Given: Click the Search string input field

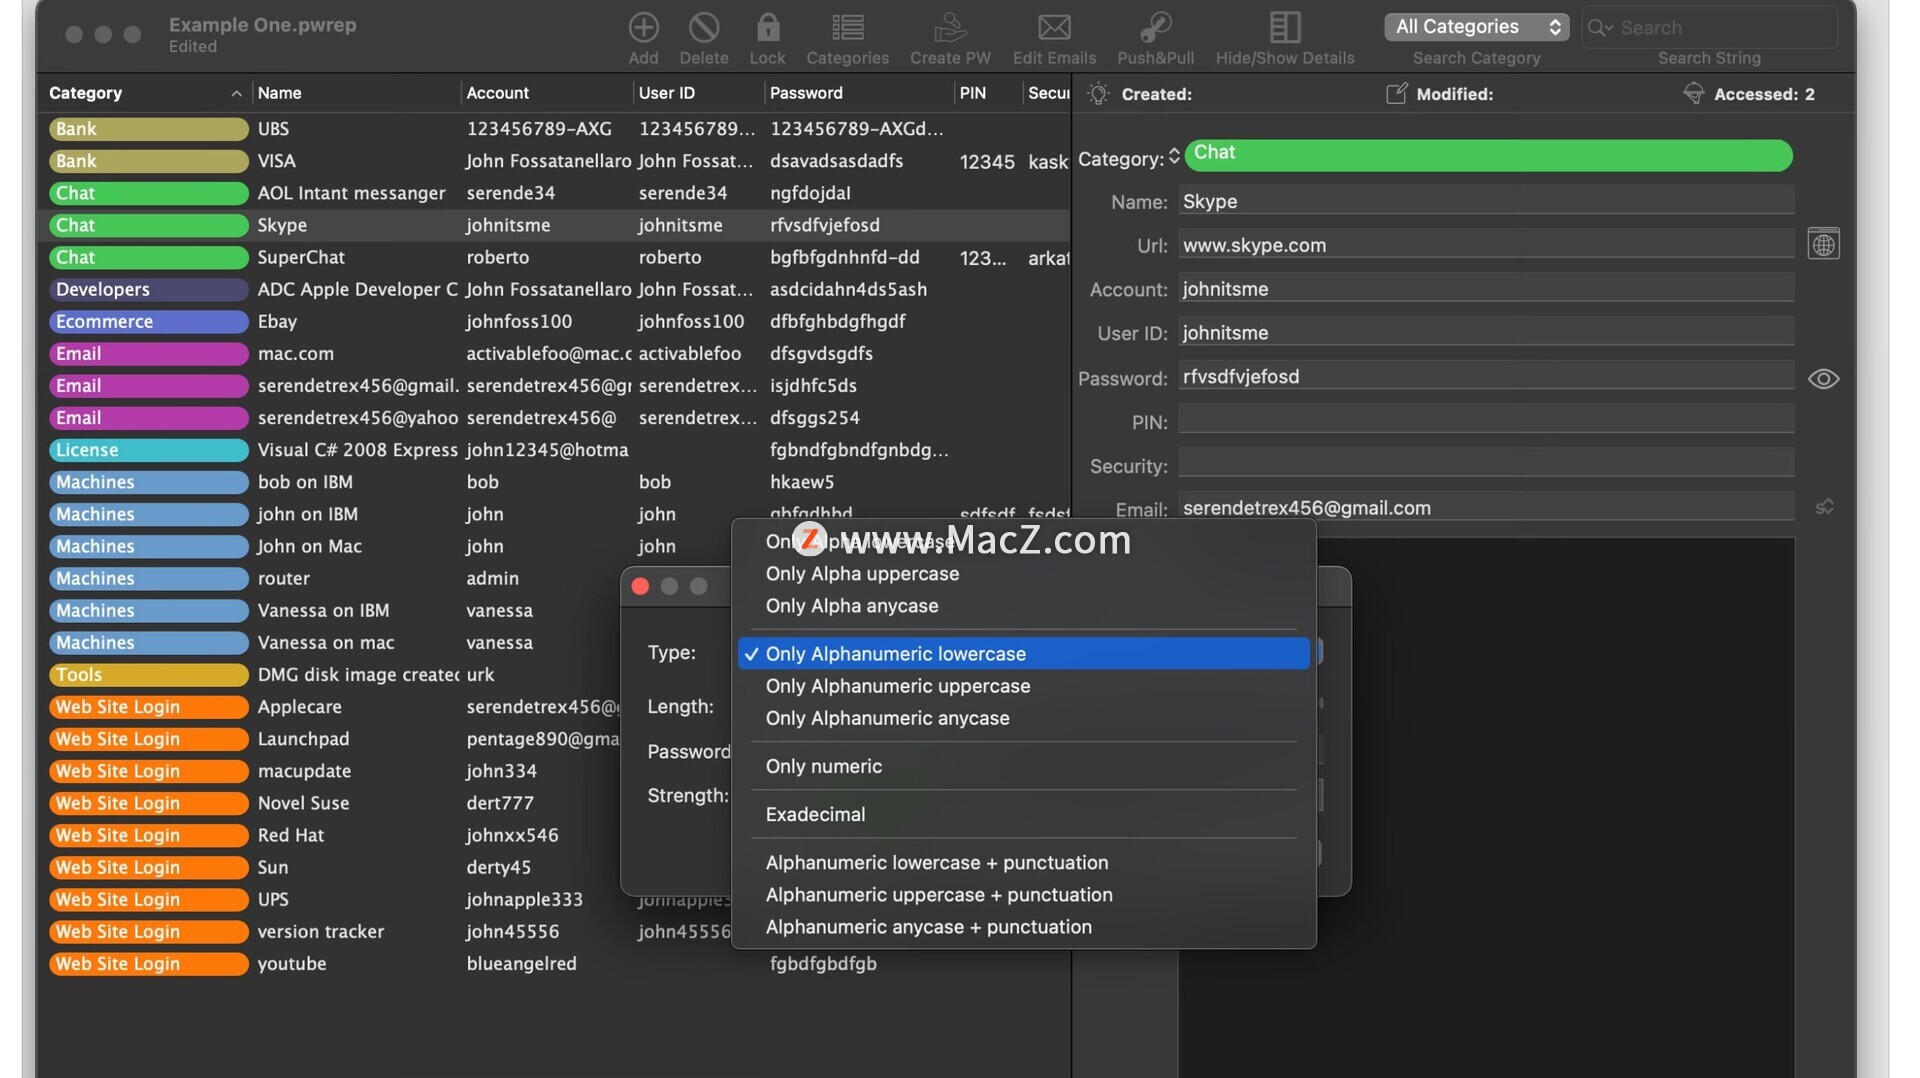Looking at the screenshot, I should [1709, 28].
